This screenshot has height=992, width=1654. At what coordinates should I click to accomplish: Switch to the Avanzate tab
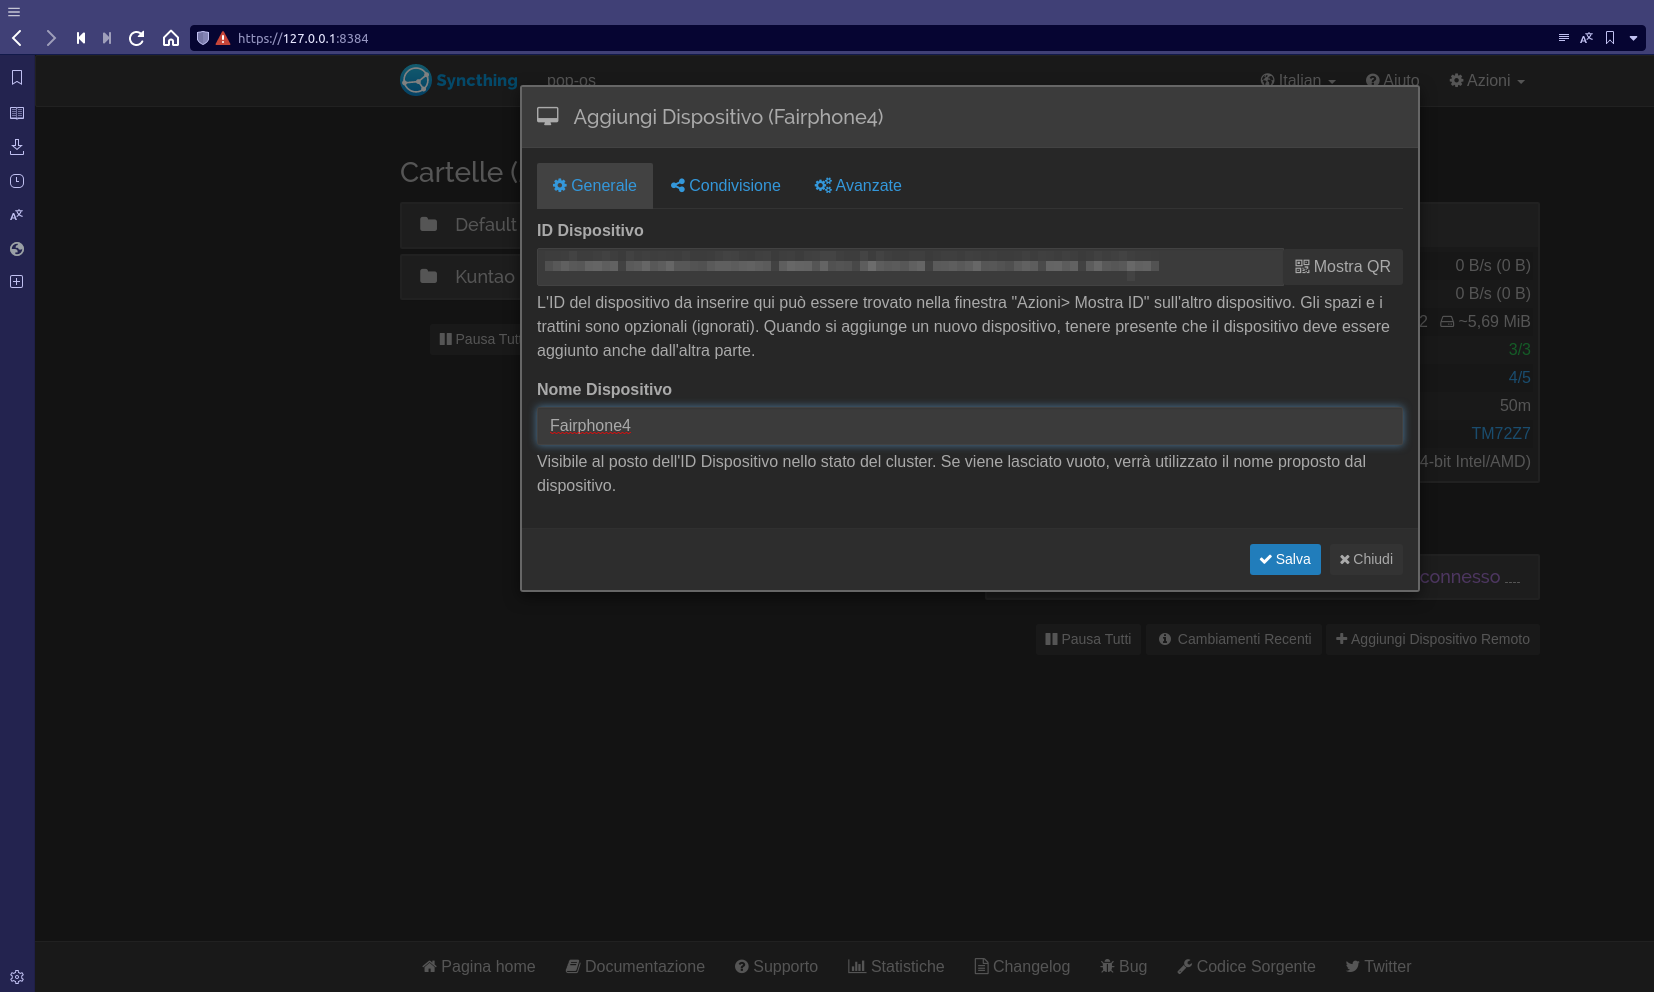(858, 186)
